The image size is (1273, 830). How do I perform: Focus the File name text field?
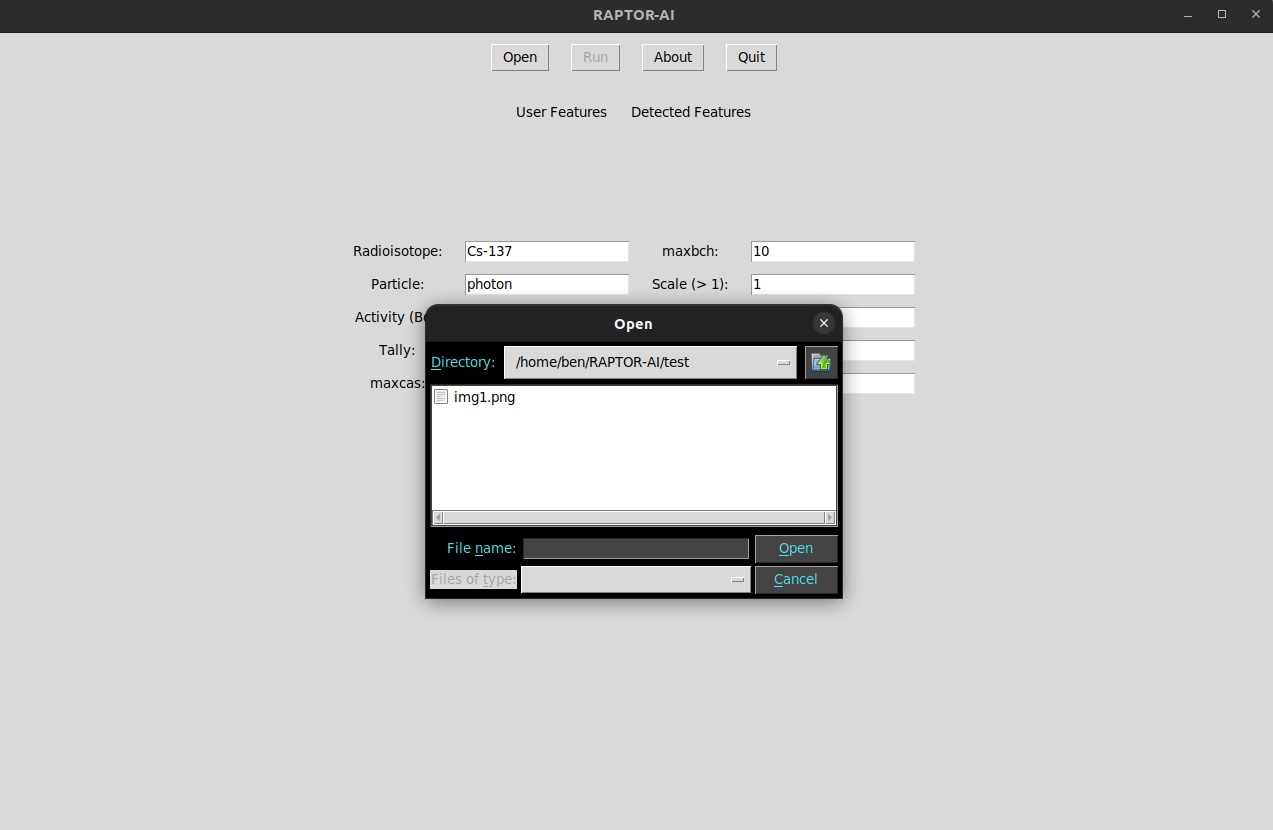635,548
